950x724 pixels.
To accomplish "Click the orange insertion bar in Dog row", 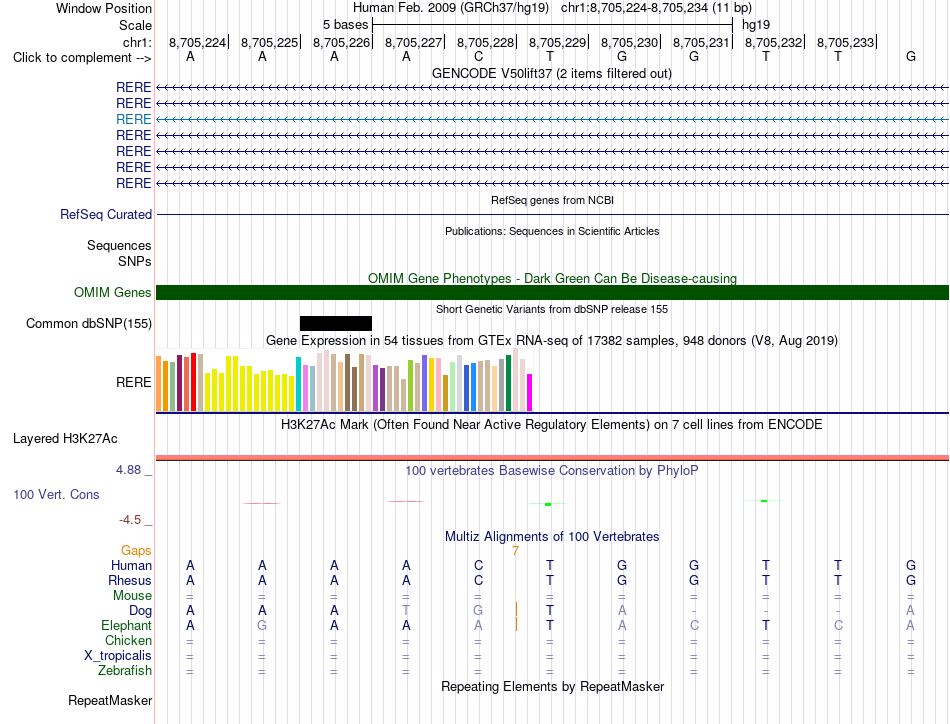I will coord(516,609).
